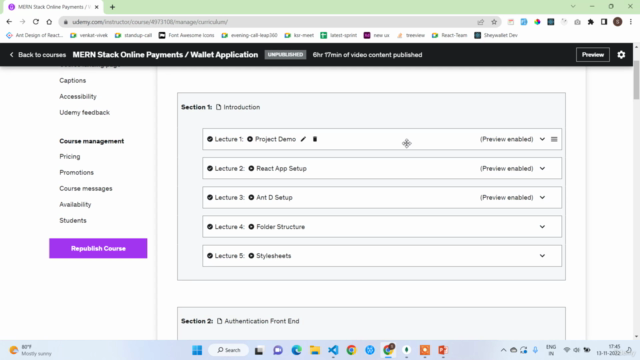
Task: Open Availability in sidebar
Action: [x=75, y=204]
